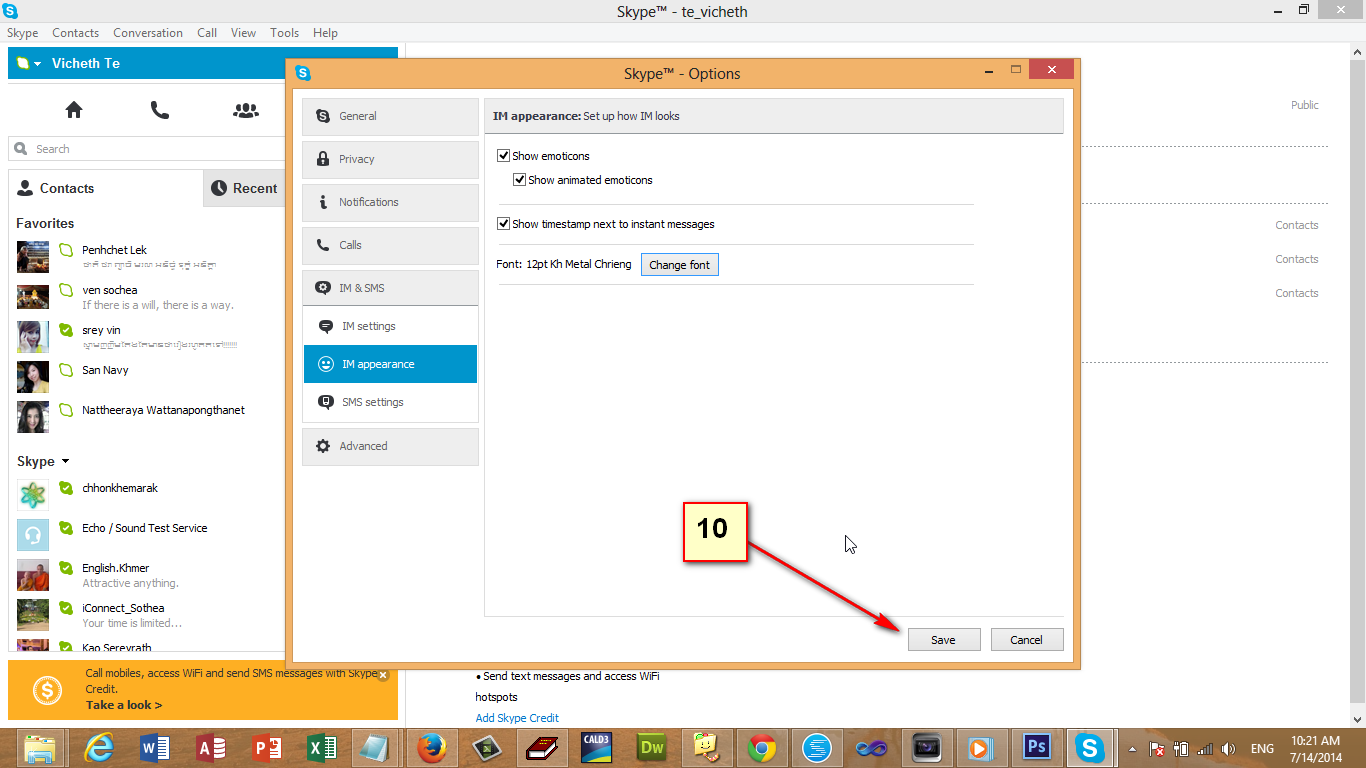Open the General options section
1366x768 pixels.
coord(390,116)
